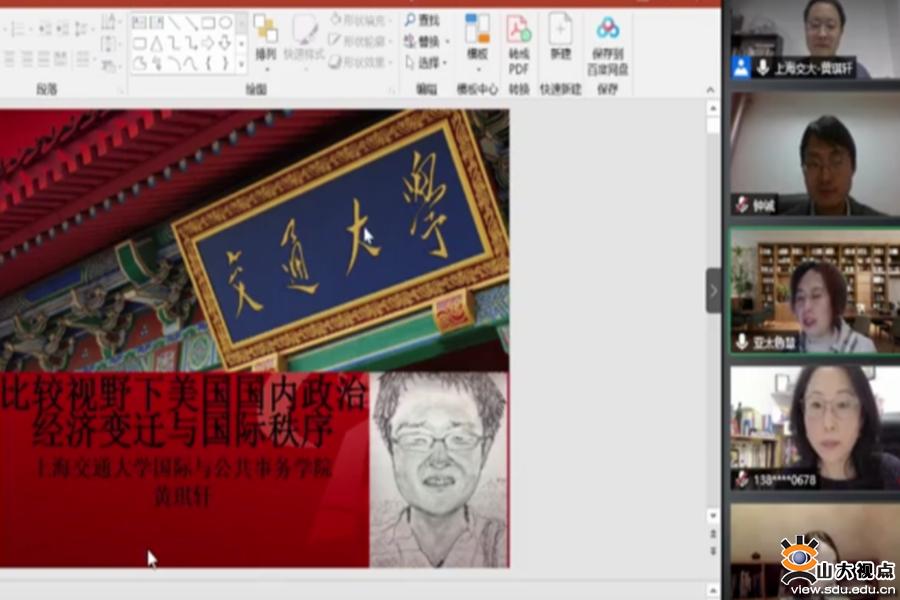Click the Shape Effects button

tap(362, 62)
